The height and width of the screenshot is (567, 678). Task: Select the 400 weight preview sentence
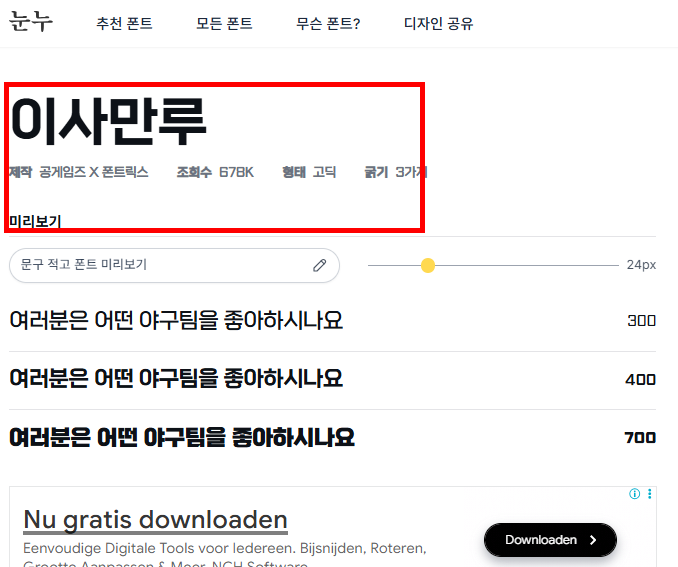click(176, 378)
